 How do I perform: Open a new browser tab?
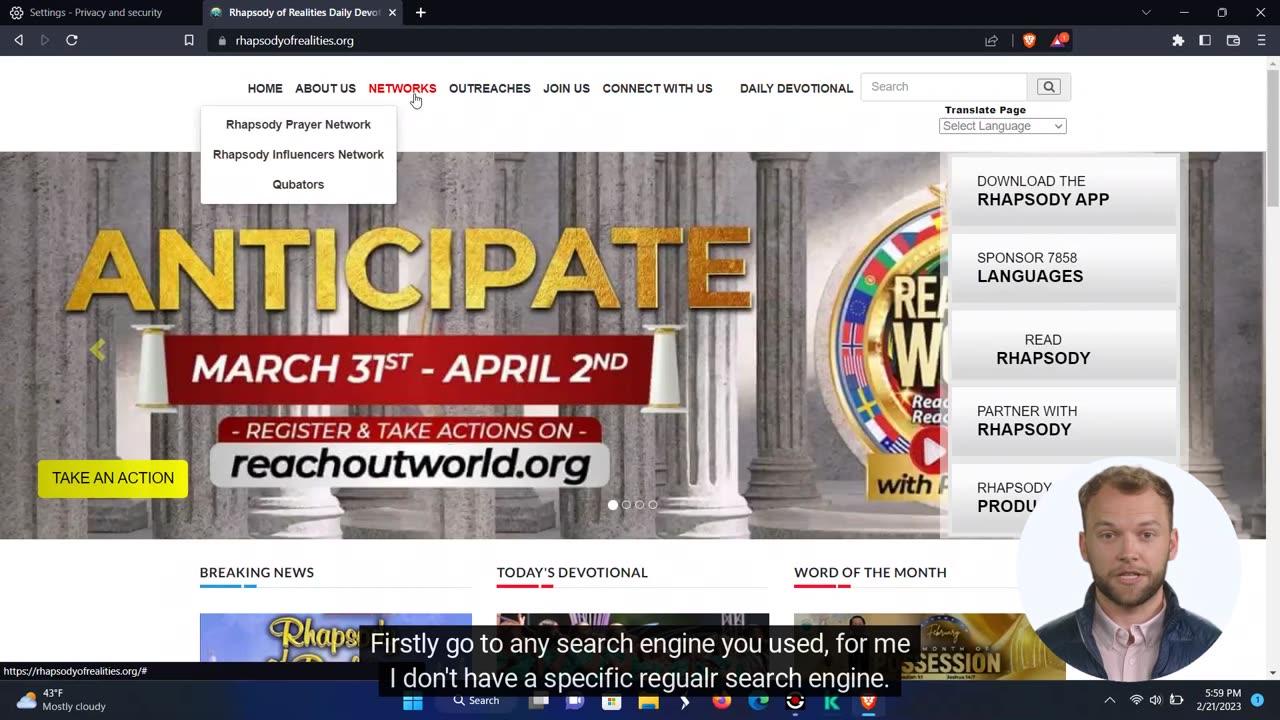[x=420, y=13]
